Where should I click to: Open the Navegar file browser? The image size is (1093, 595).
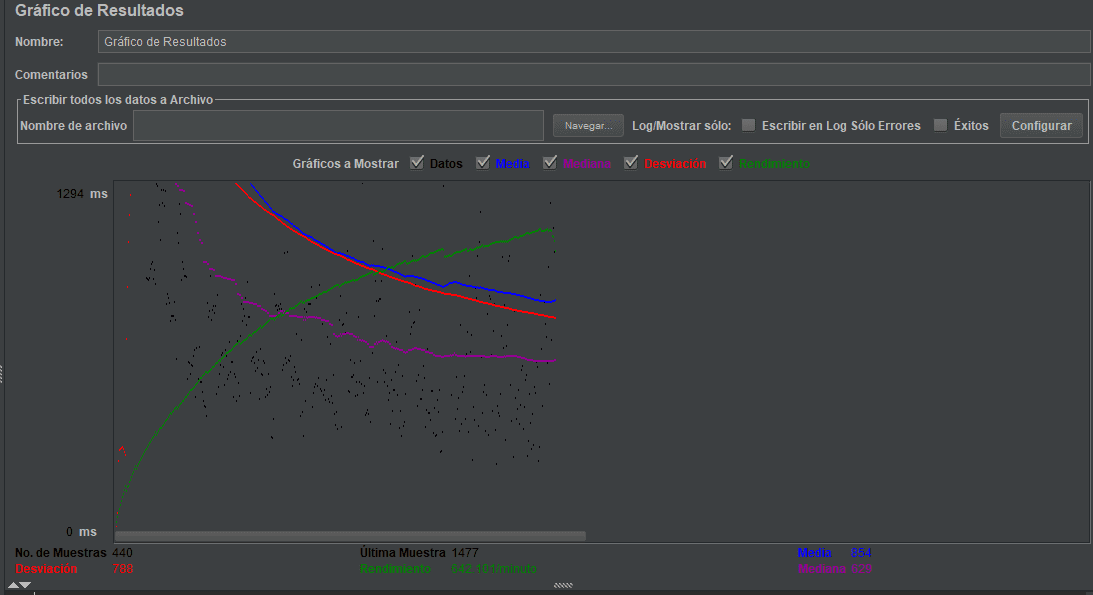587,125
